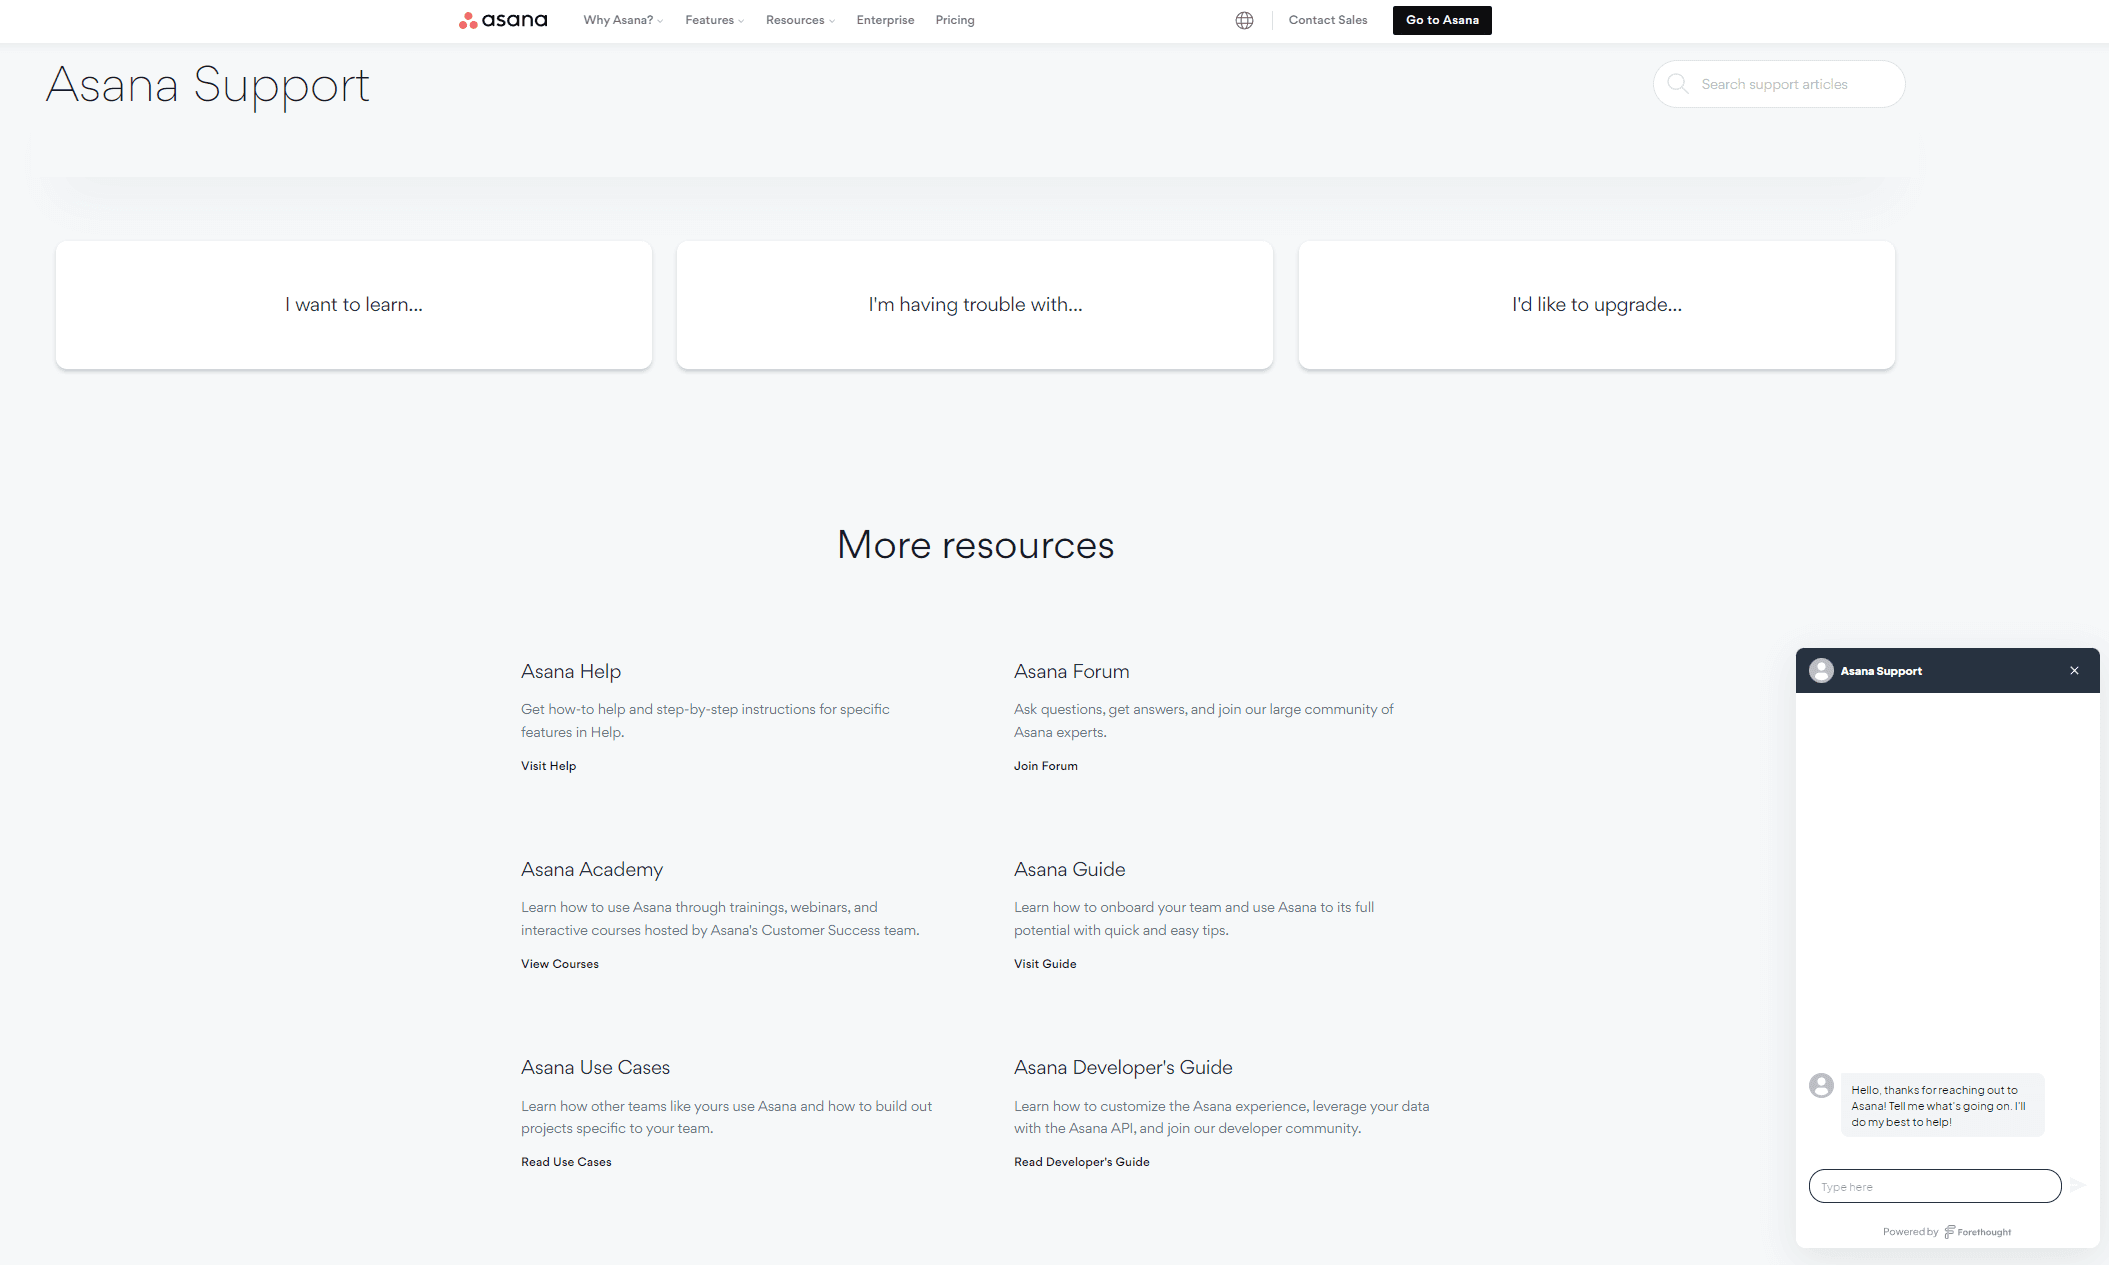Click the Asana Help heading

(571, 672)
